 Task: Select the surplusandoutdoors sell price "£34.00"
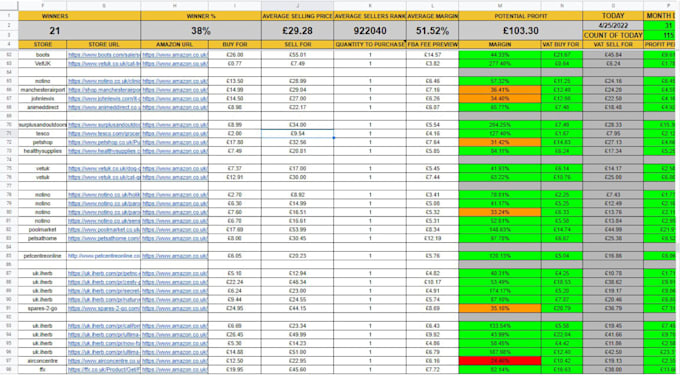pyautogui.click(x=298, y=125)
